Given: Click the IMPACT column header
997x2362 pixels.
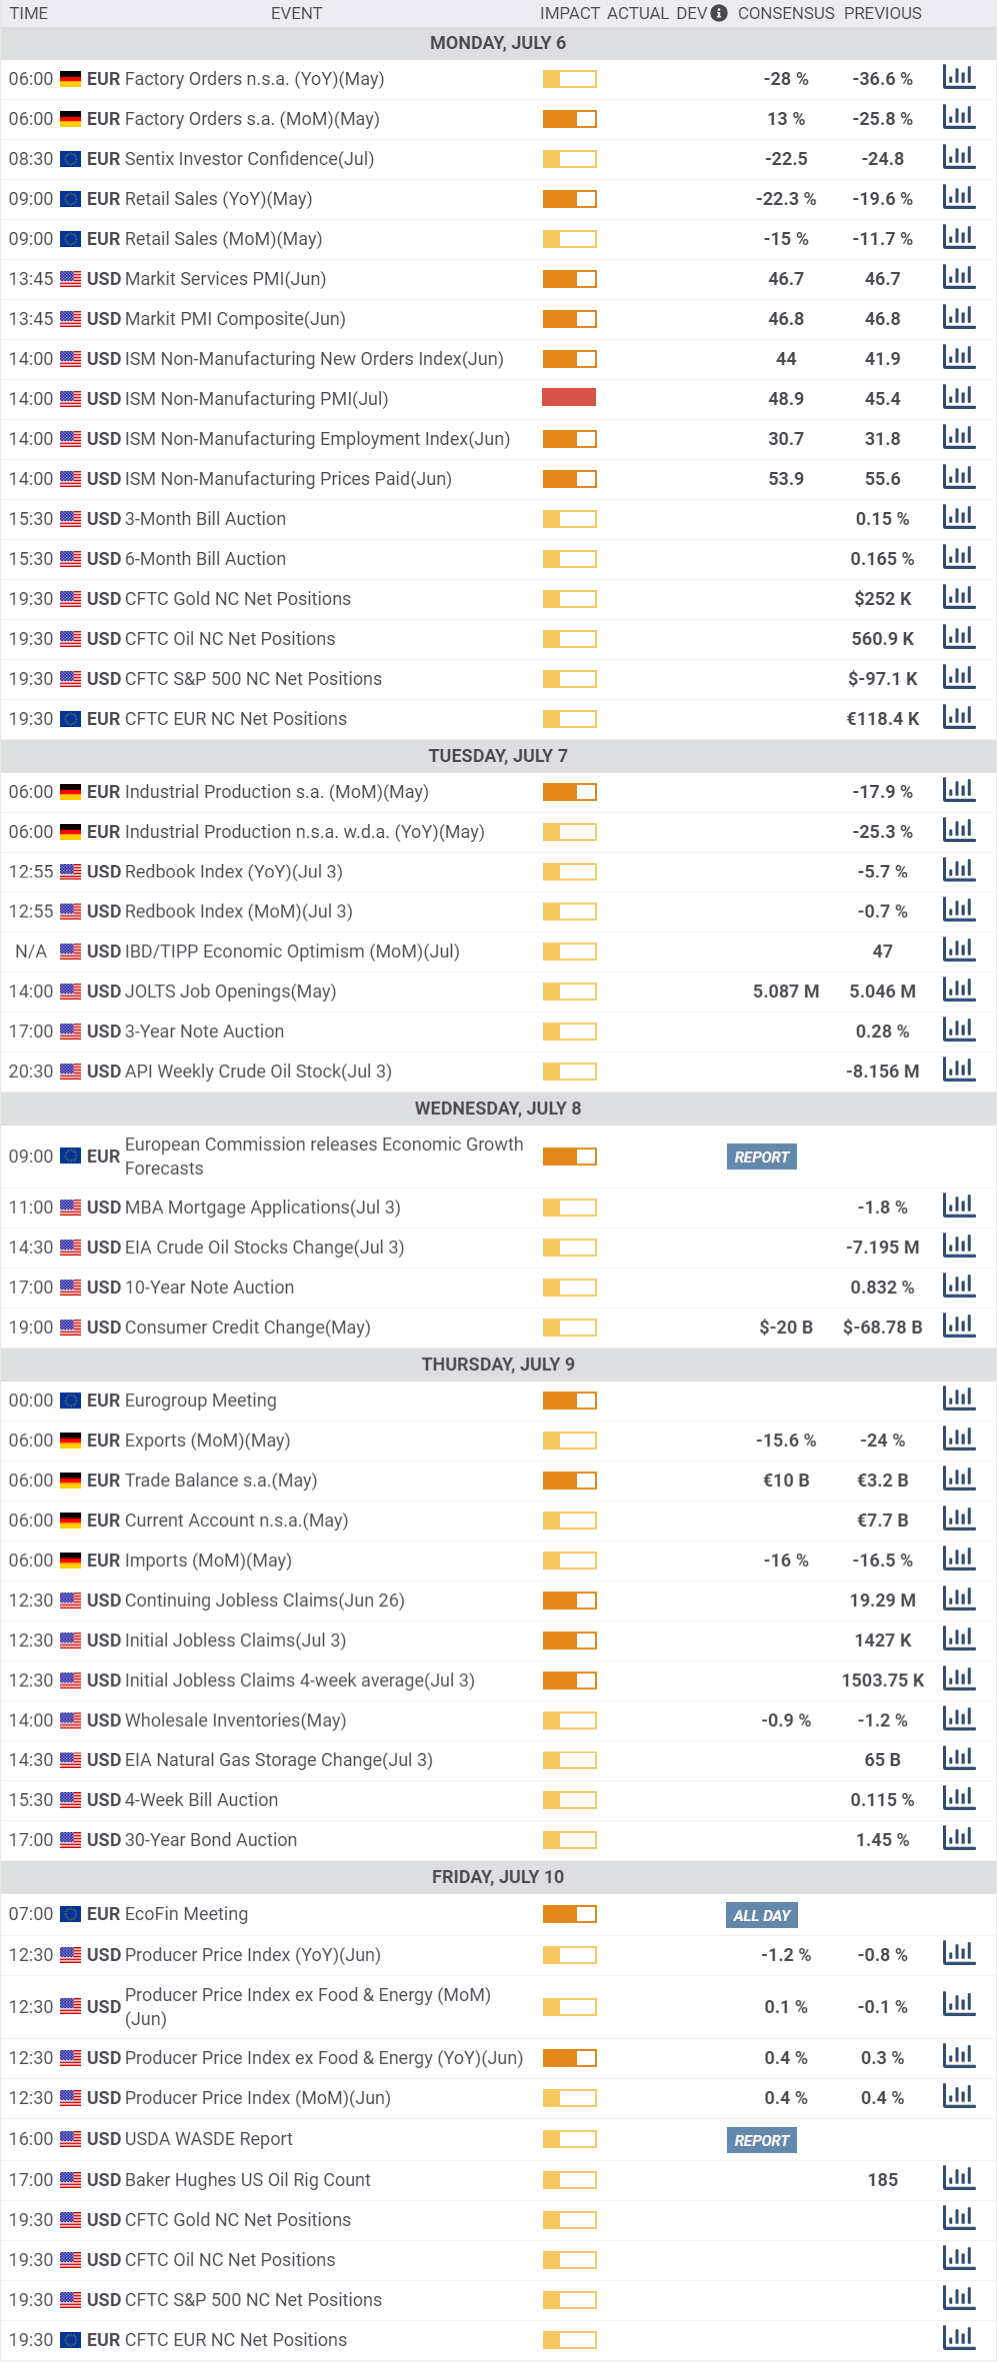Looking at the screenshot, I should 569,13.
